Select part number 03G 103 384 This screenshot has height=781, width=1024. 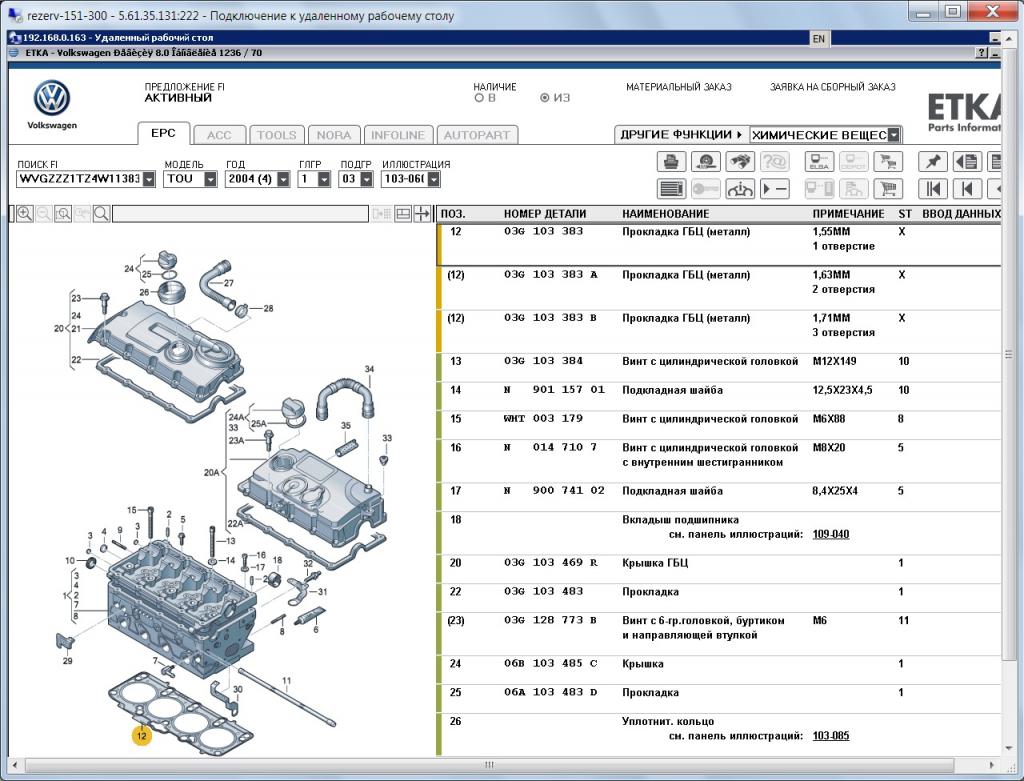(543, 361)
